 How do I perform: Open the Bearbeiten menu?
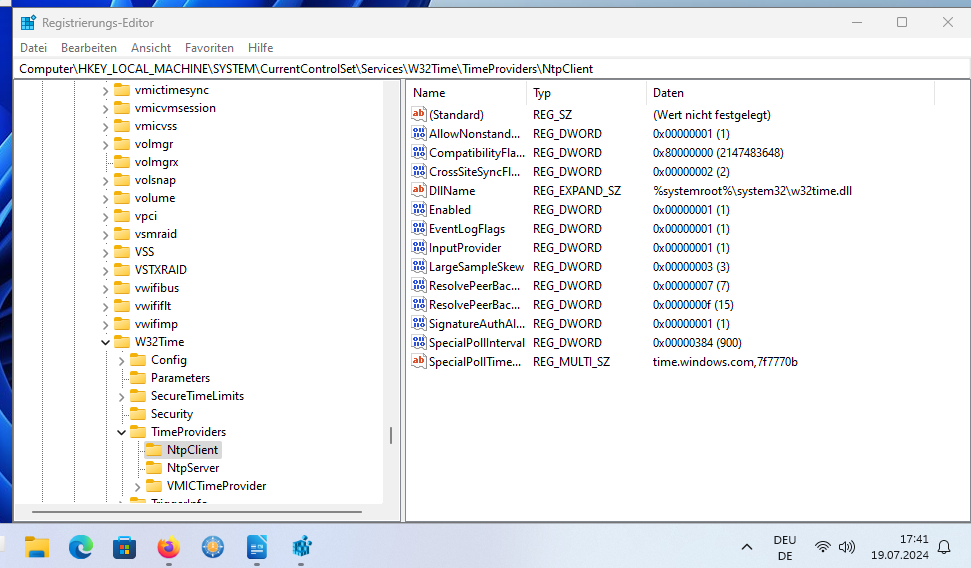click(89, 48)
